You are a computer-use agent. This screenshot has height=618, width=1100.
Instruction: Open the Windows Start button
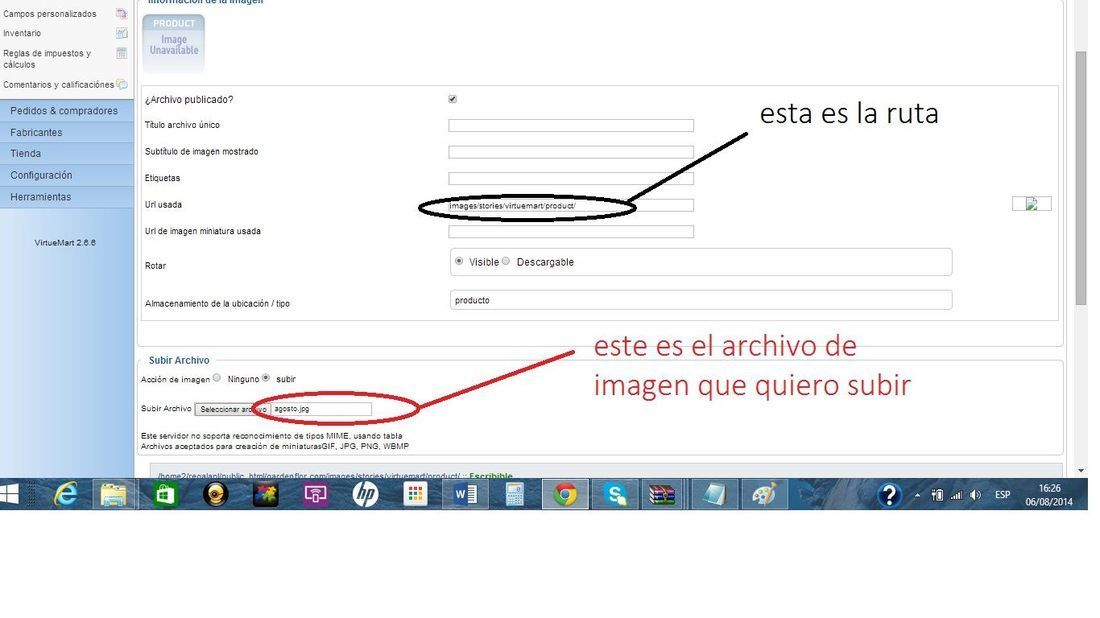(x=9, y=495)
